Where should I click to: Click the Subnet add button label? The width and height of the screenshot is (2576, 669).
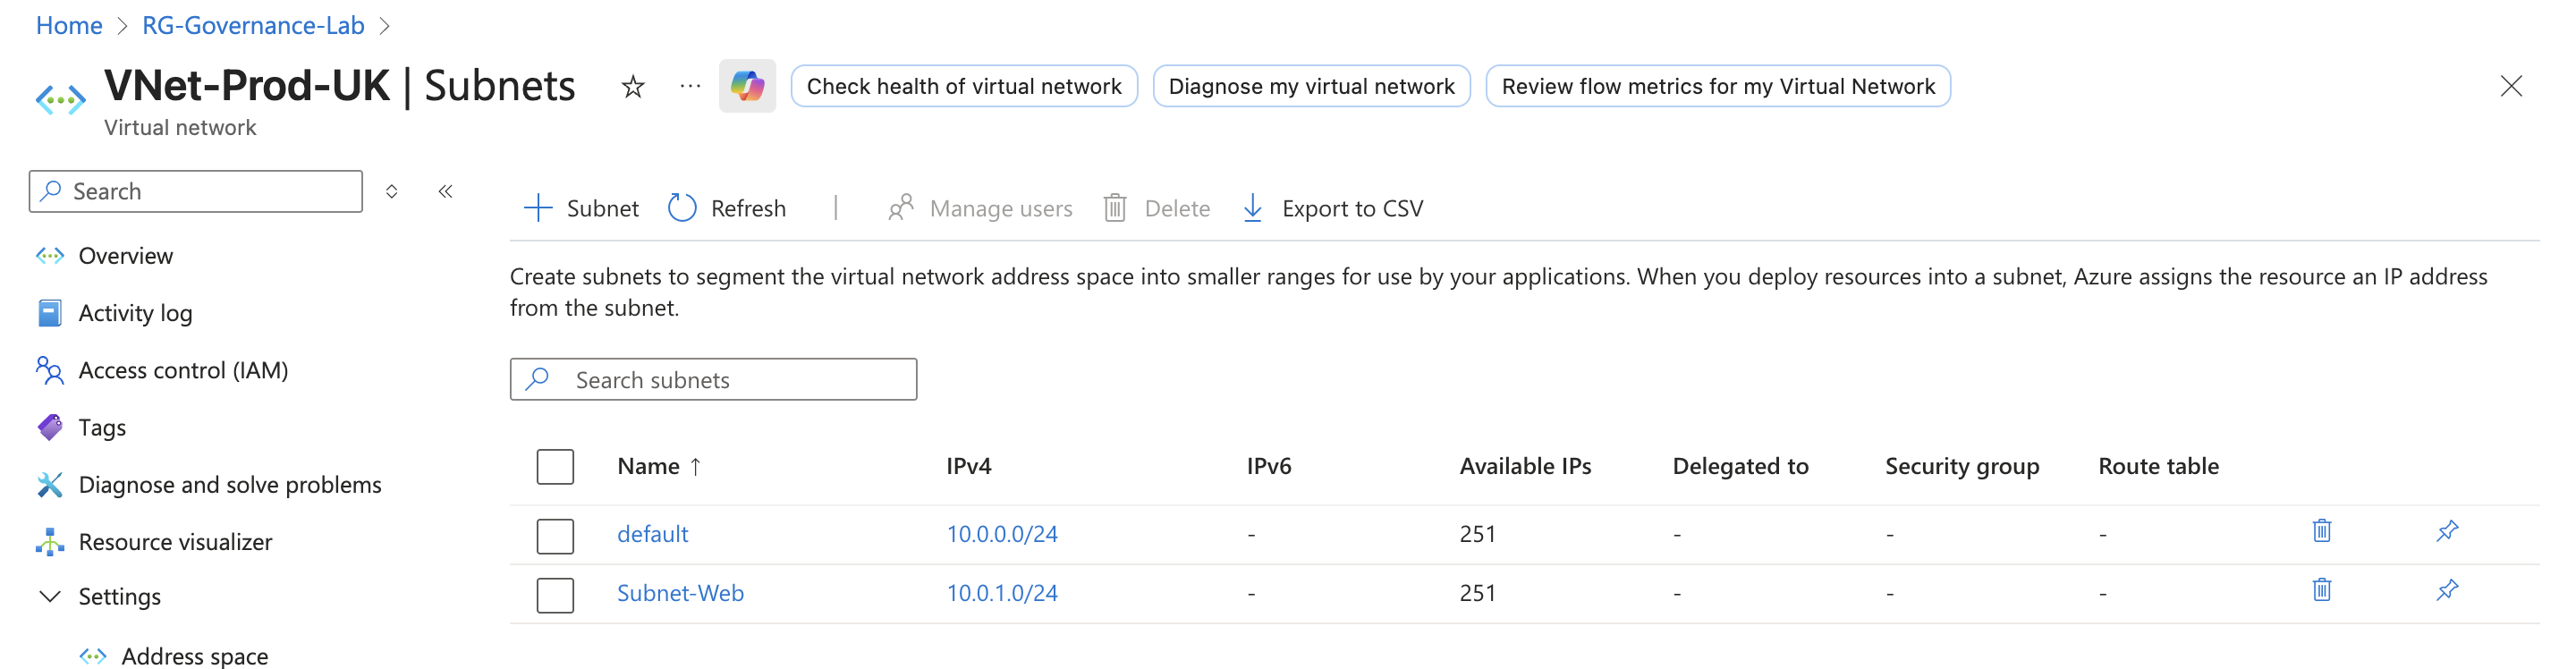click(x=602, y=208)
